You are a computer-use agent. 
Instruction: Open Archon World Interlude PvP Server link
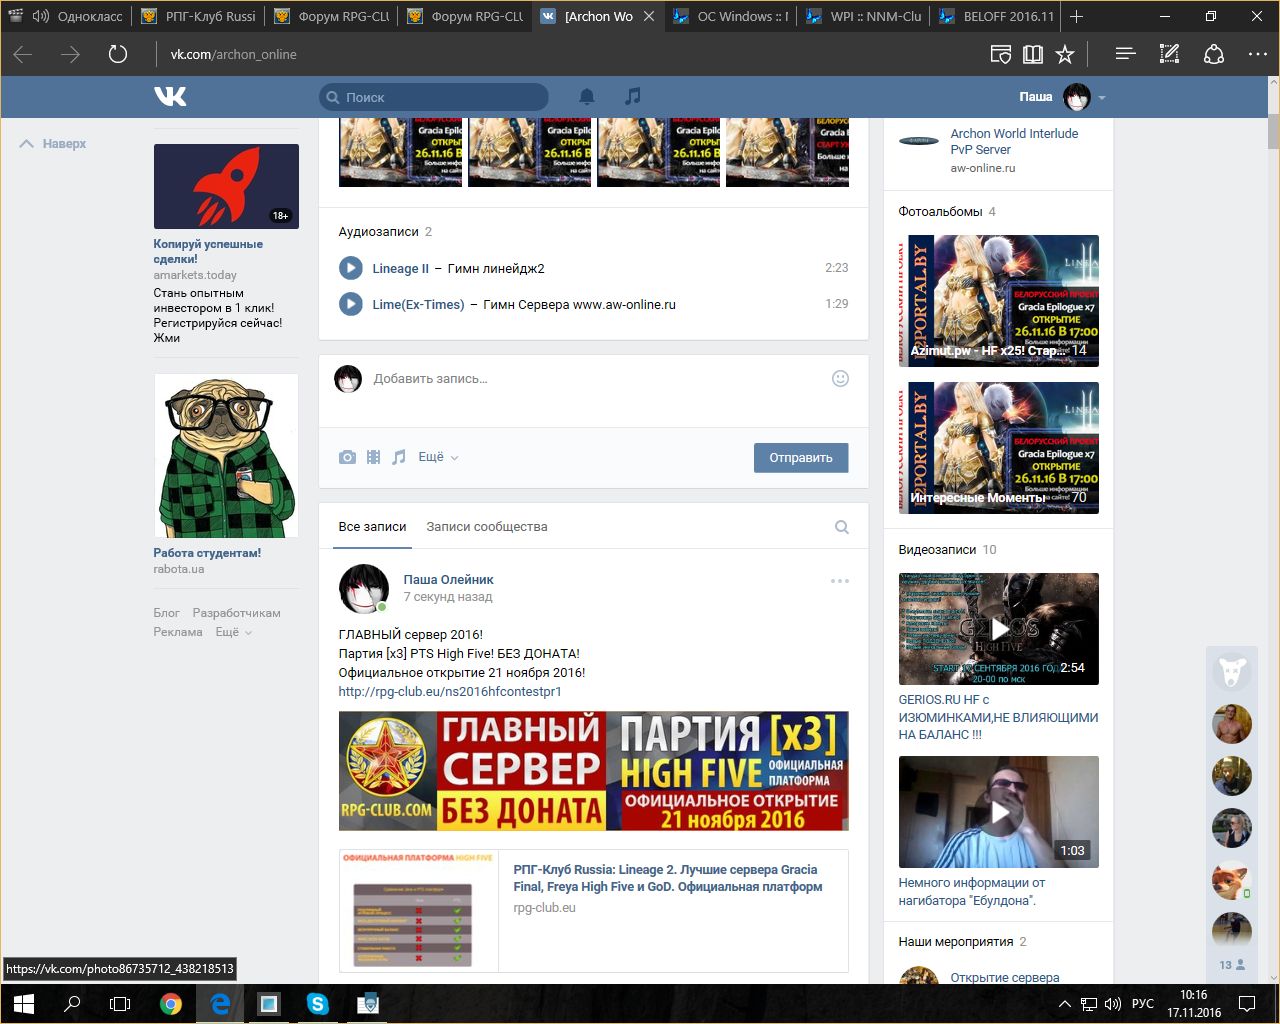coord(1014,141)
